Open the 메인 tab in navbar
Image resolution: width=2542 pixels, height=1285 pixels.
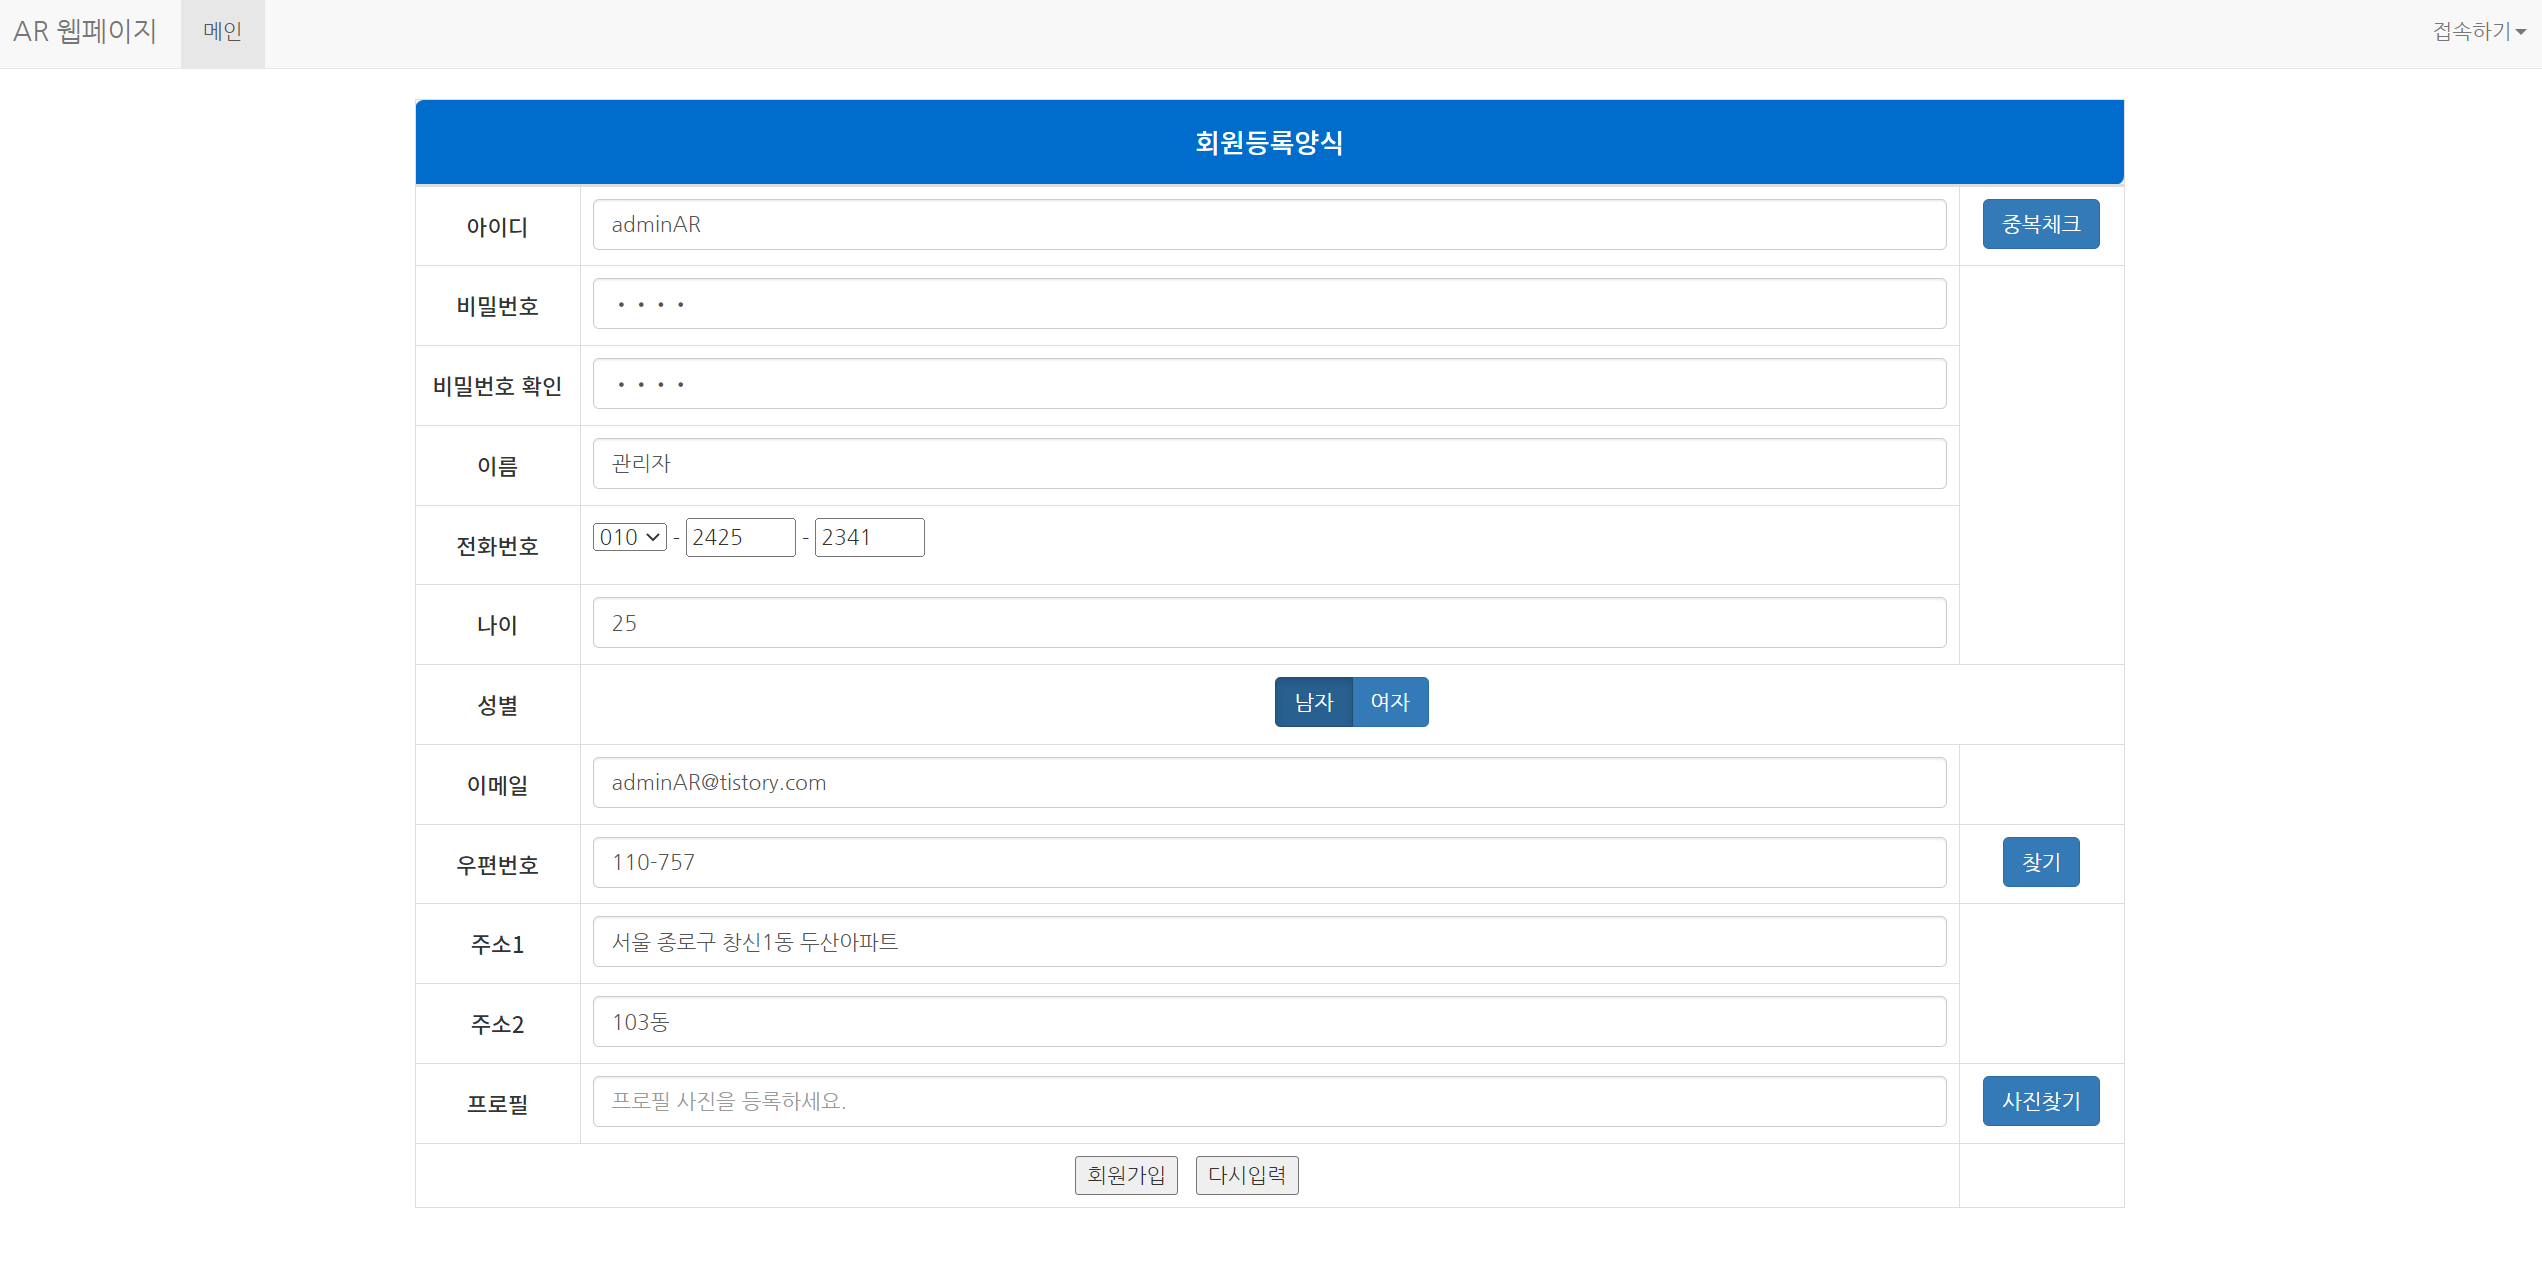pyautogui.click(x=222, y=32)
